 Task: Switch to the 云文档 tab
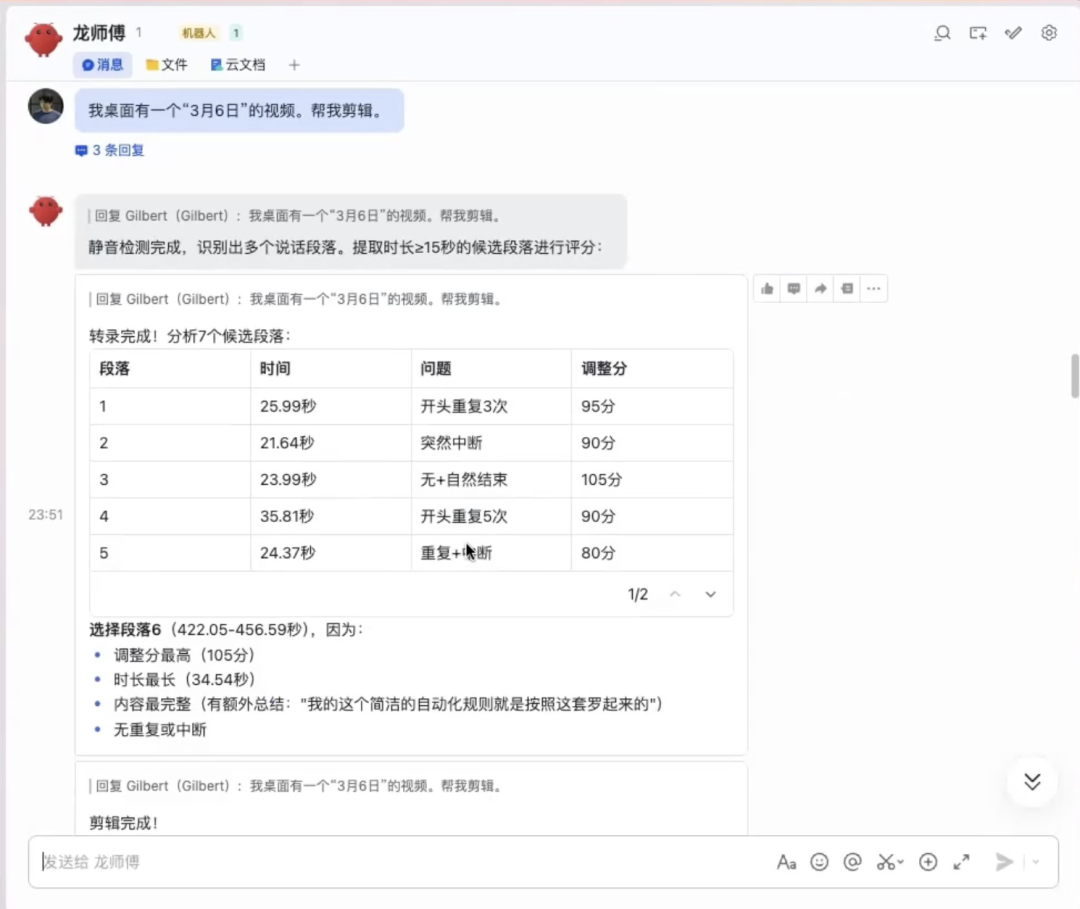[238, 65]
